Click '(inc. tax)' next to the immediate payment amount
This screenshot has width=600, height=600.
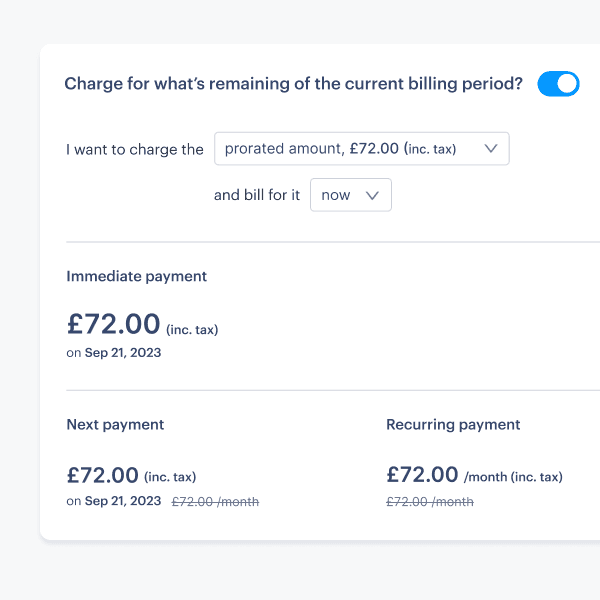[192, 329]
